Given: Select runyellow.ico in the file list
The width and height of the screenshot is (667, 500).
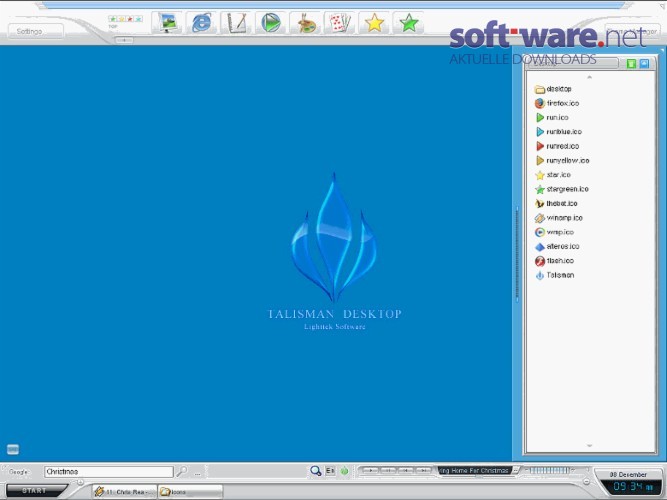Looking at the screenshot, I should pos(562,160).
